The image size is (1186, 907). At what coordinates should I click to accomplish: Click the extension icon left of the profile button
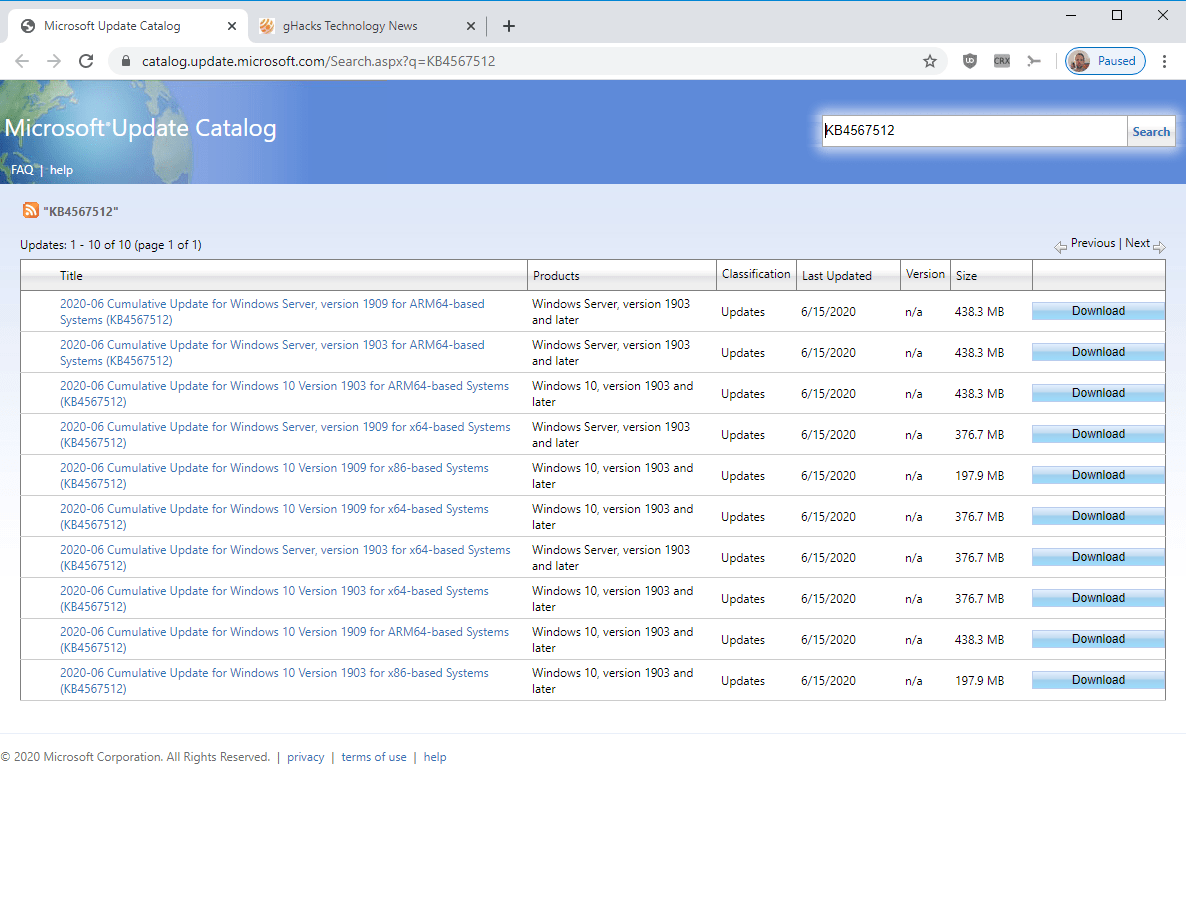[x=1034, y=61]
